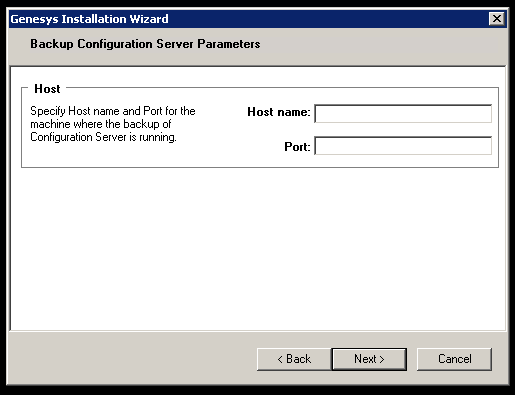Click the gray header band beside the heading

383,45
